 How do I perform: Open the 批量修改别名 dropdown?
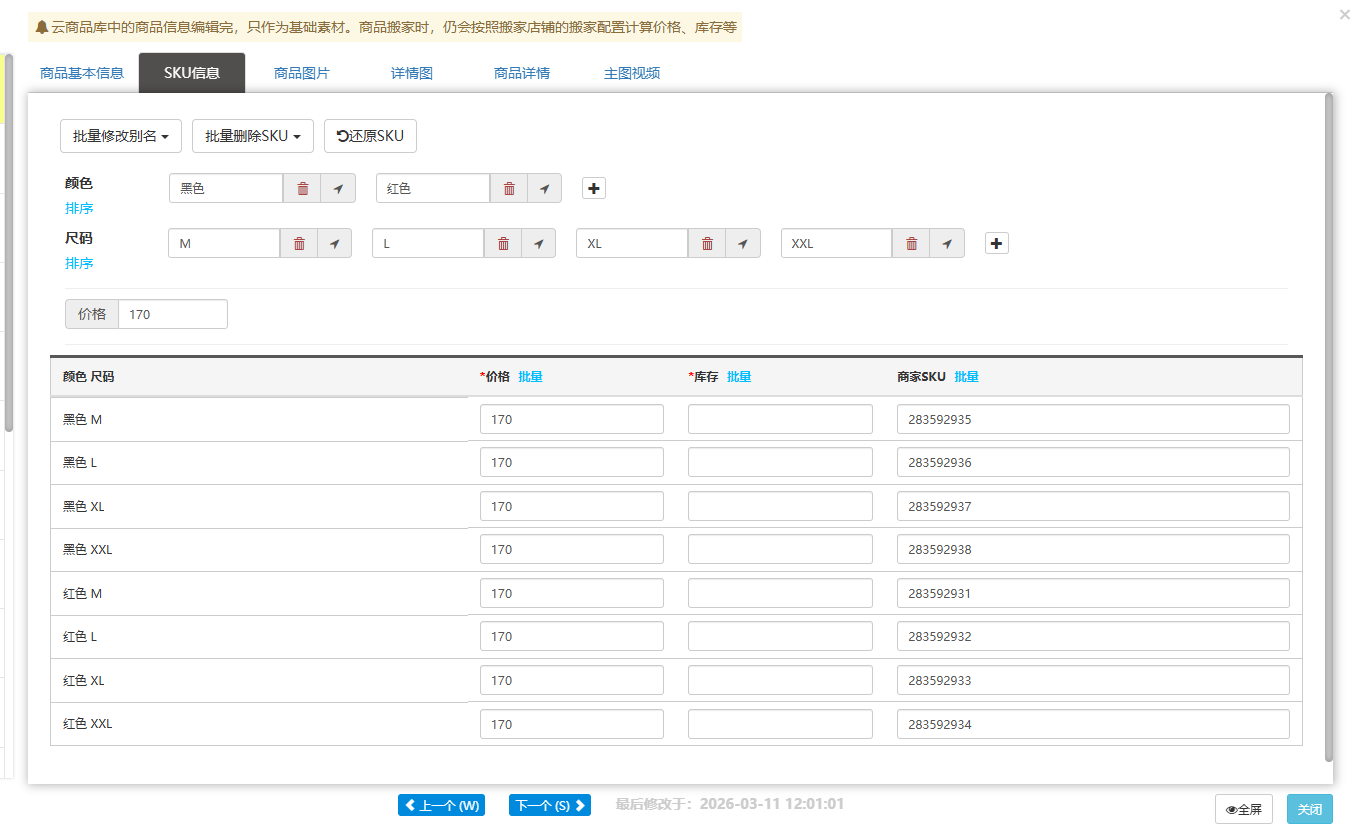click(x=120, y=136)
